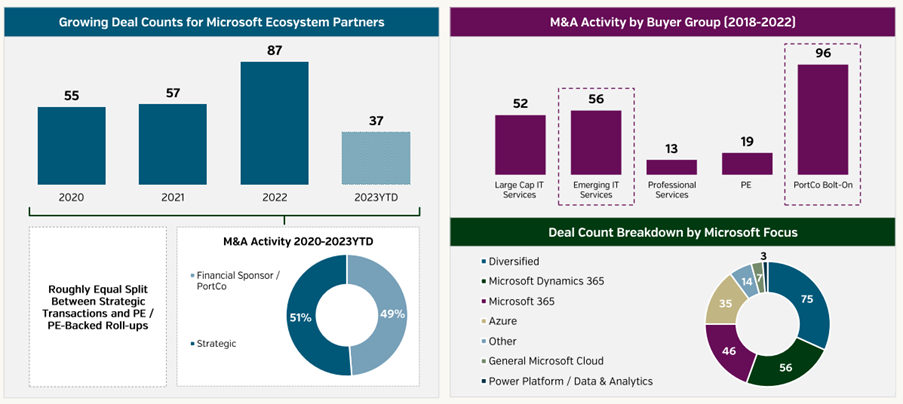Select 'Emerging IT Services' axis label

click(596, 190)
